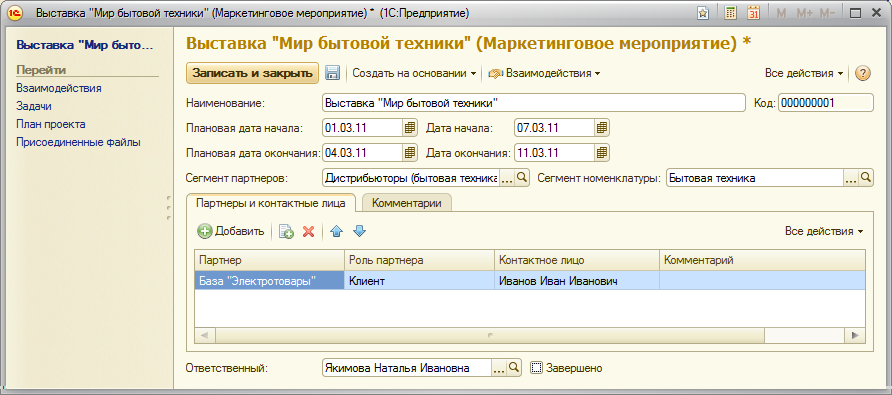
Task: Click the Партнер column header
Action: (x=270, y=260)
